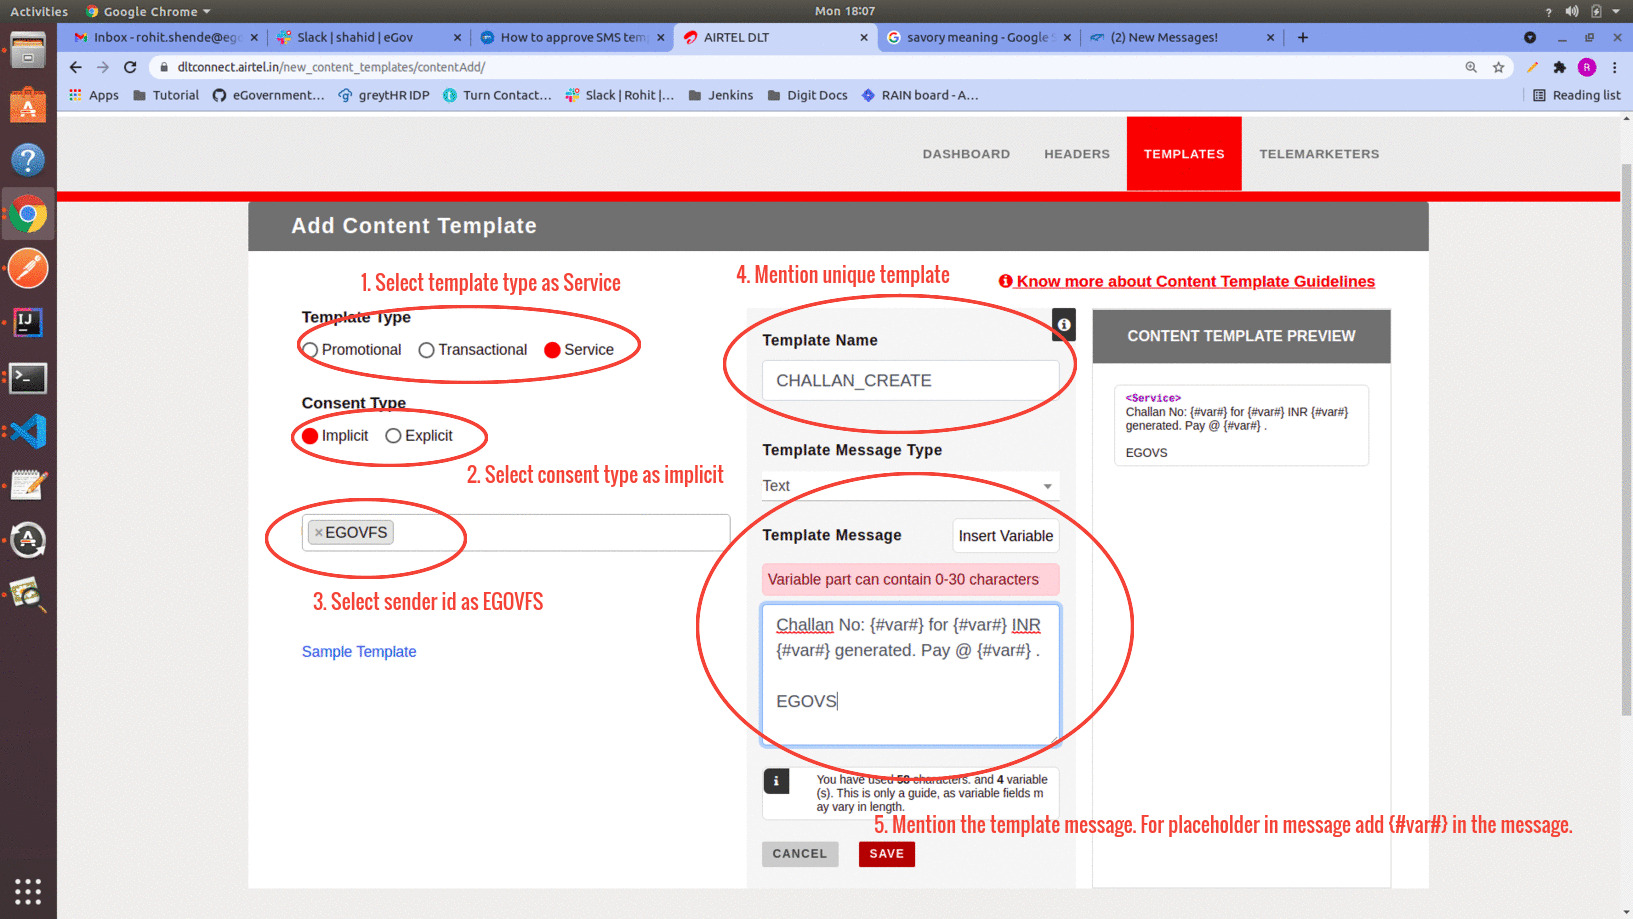Click the red Save button
The image size is (1633, 919).
tap(886, 854)
